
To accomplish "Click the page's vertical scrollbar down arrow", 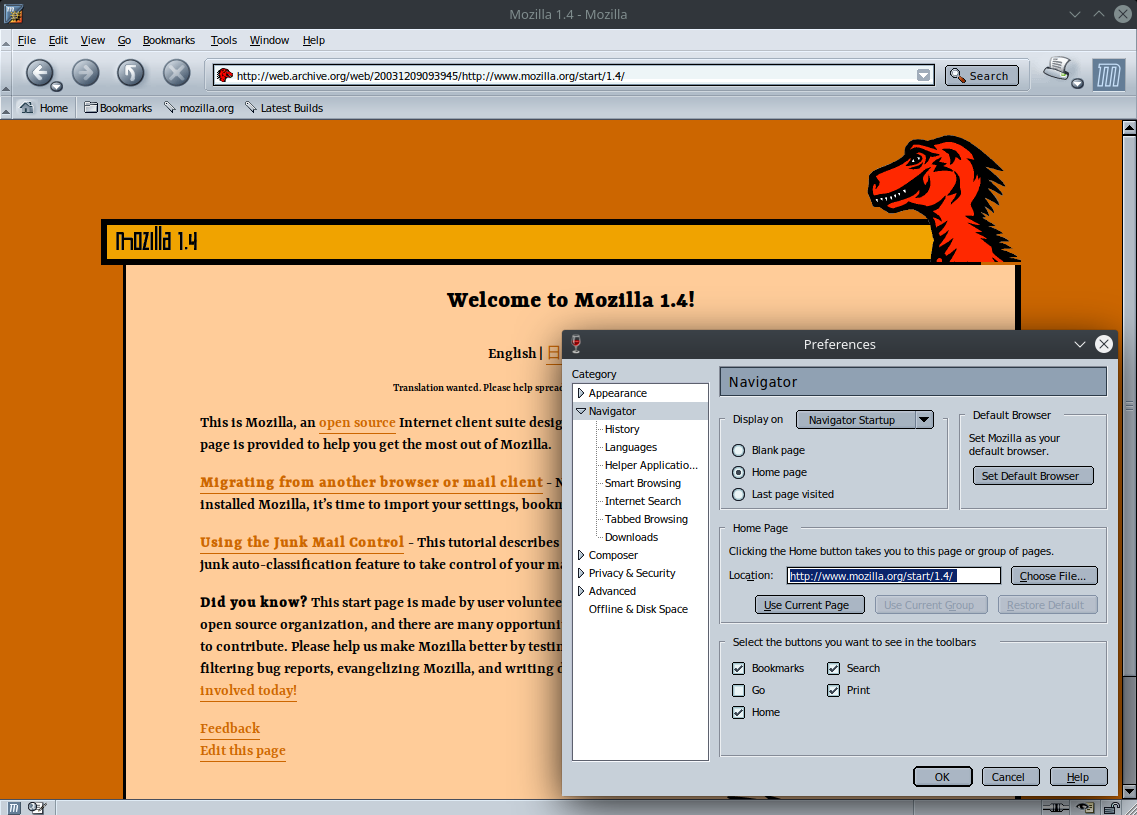I will click(x=1129, y=791).
